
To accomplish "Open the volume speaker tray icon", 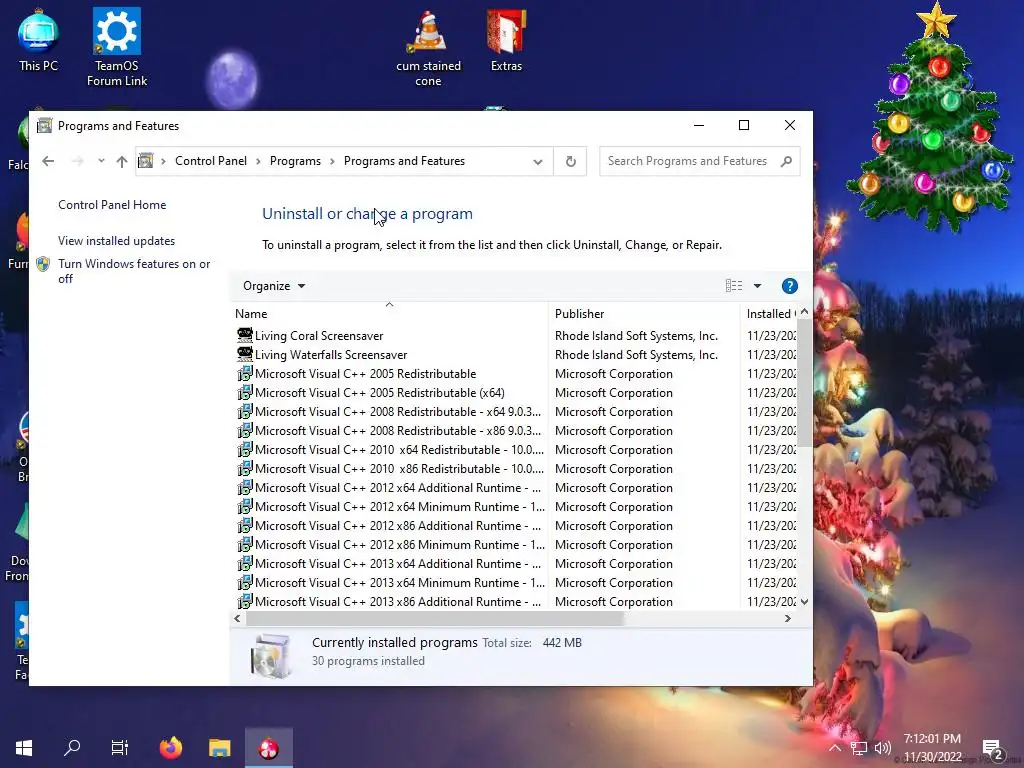I will (882, 748).
